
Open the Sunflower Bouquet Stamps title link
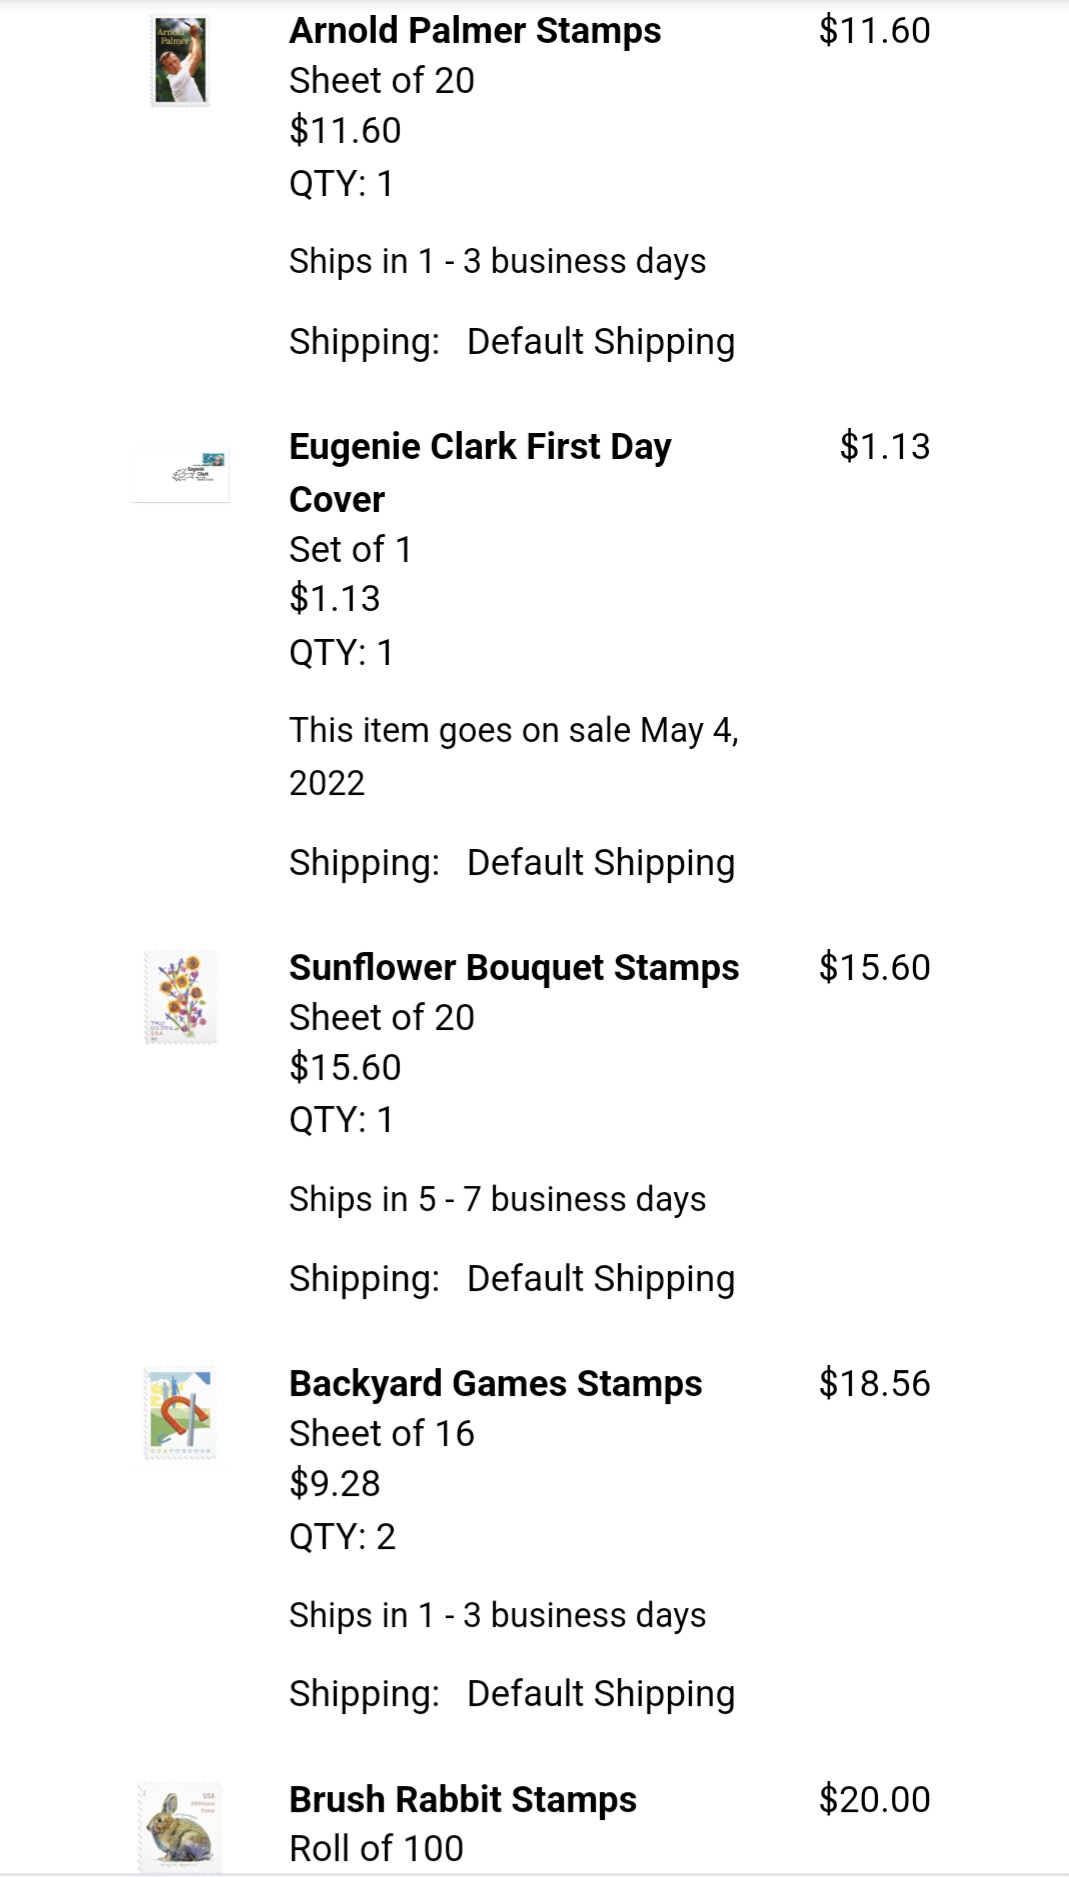pos(514,968)
